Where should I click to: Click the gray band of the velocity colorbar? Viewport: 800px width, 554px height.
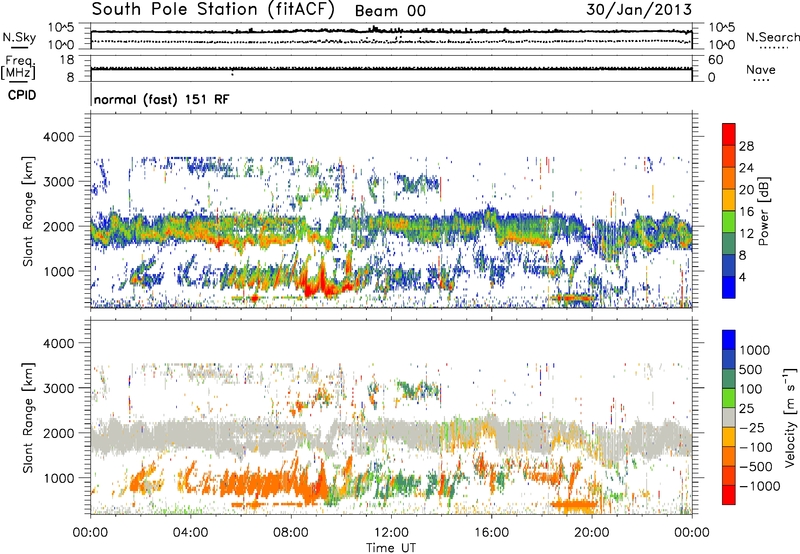coord(729,418)
